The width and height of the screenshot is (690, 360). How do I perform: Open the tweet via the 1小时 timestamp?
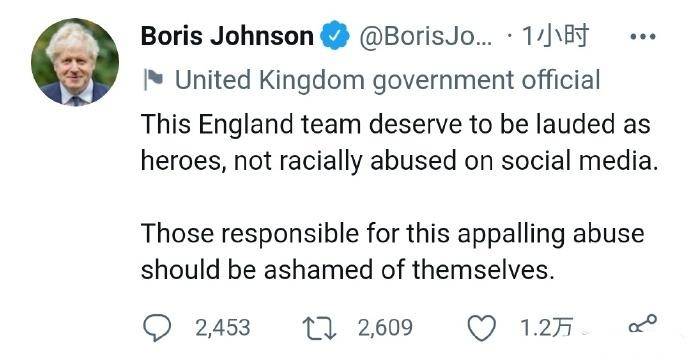(555, 36)
